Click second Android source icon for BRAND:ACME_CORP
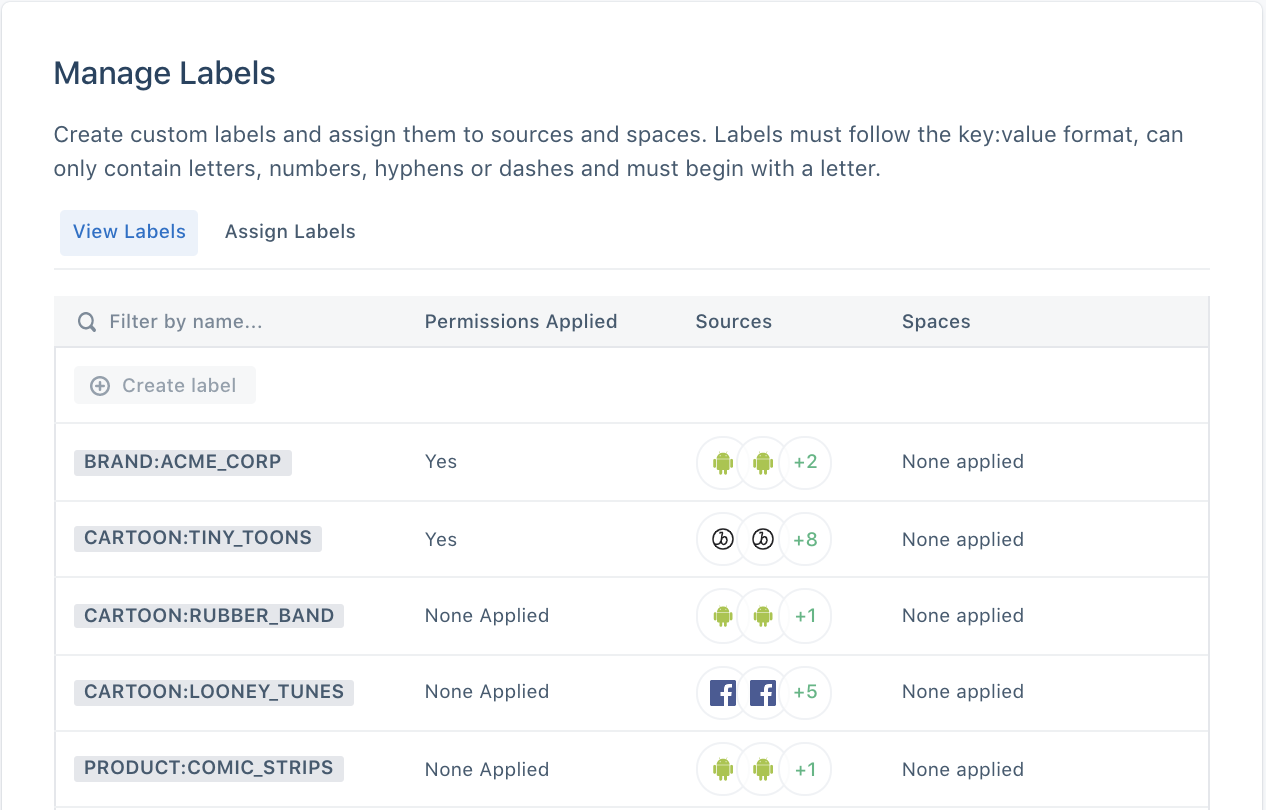The width and height of the screenshot is (1266, 810). [763, 462]
